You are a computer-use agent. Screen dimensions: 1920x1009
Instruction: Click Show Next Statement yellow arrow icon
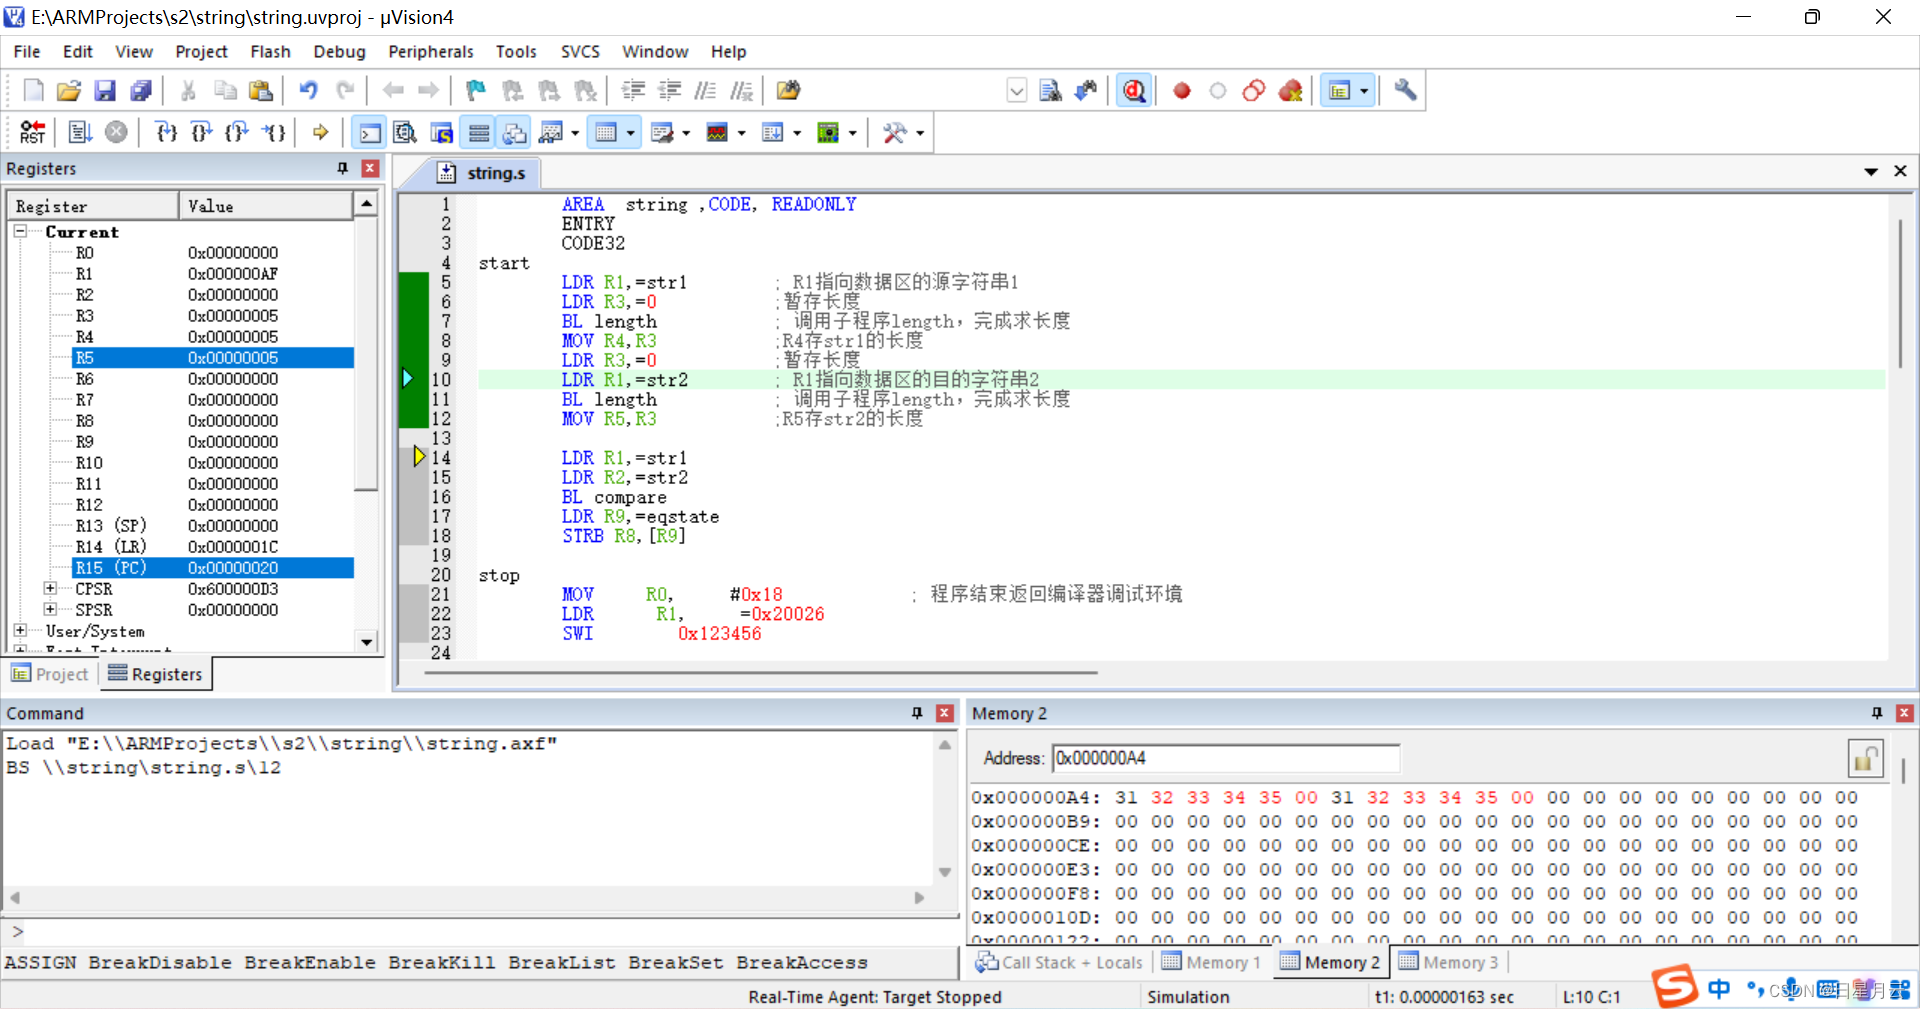(320, 132)
